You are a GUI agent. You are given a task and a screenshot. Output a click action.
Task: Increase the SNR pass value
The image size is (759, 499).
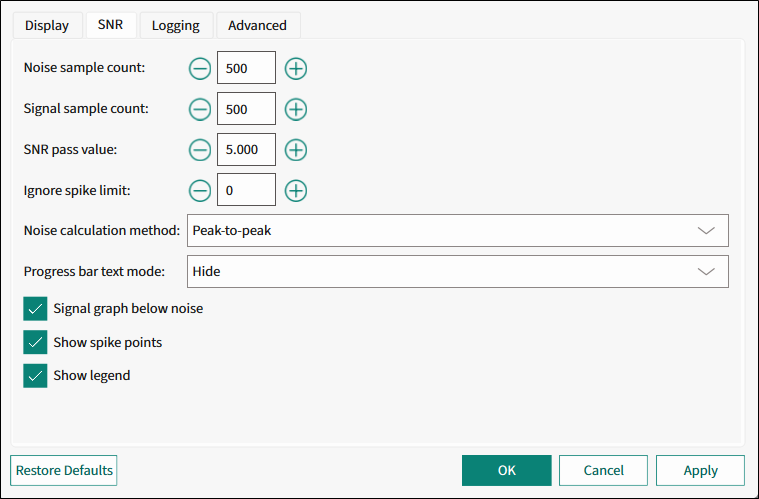coord(296,150)
